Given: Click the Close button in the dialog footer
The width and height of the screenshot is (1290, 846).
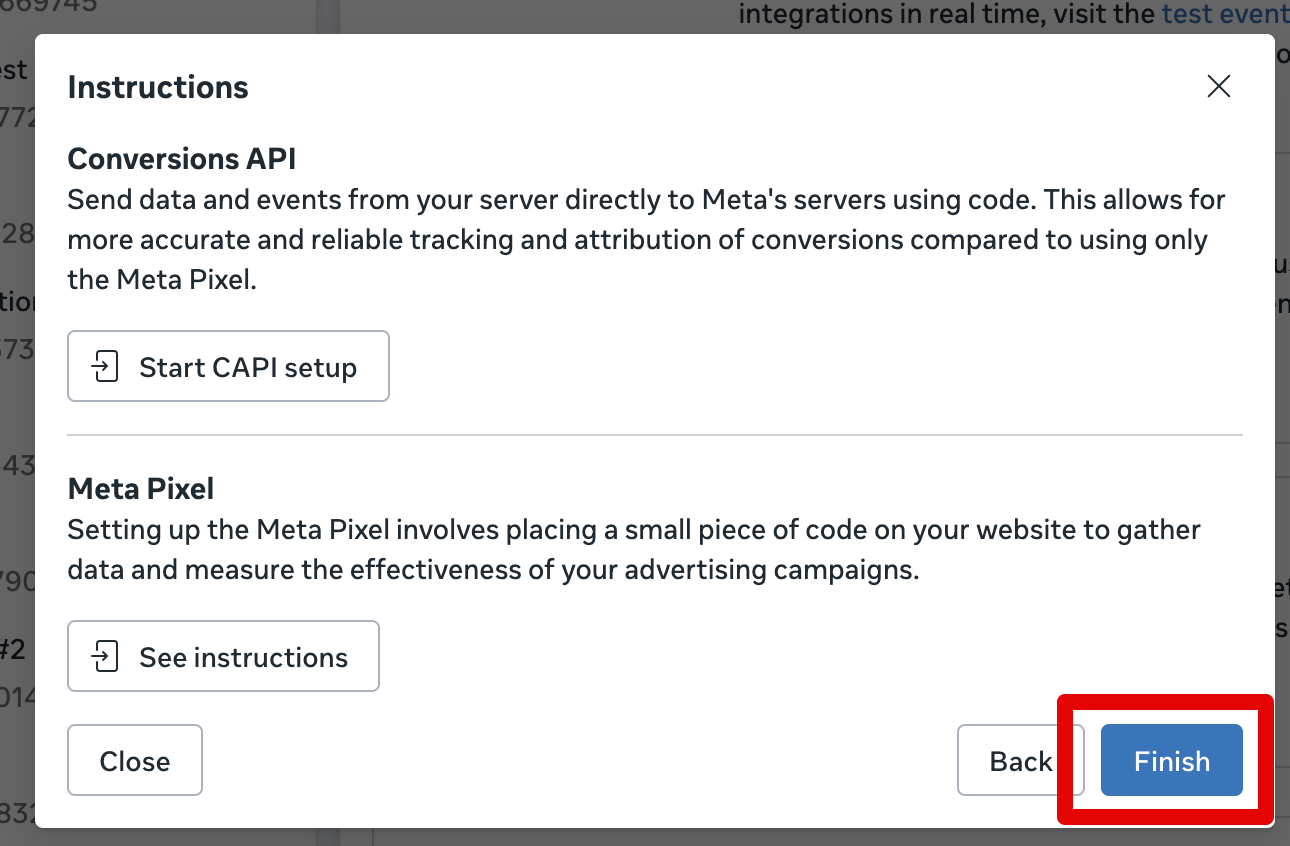Looking at the screenshot, I should (135, 761).
